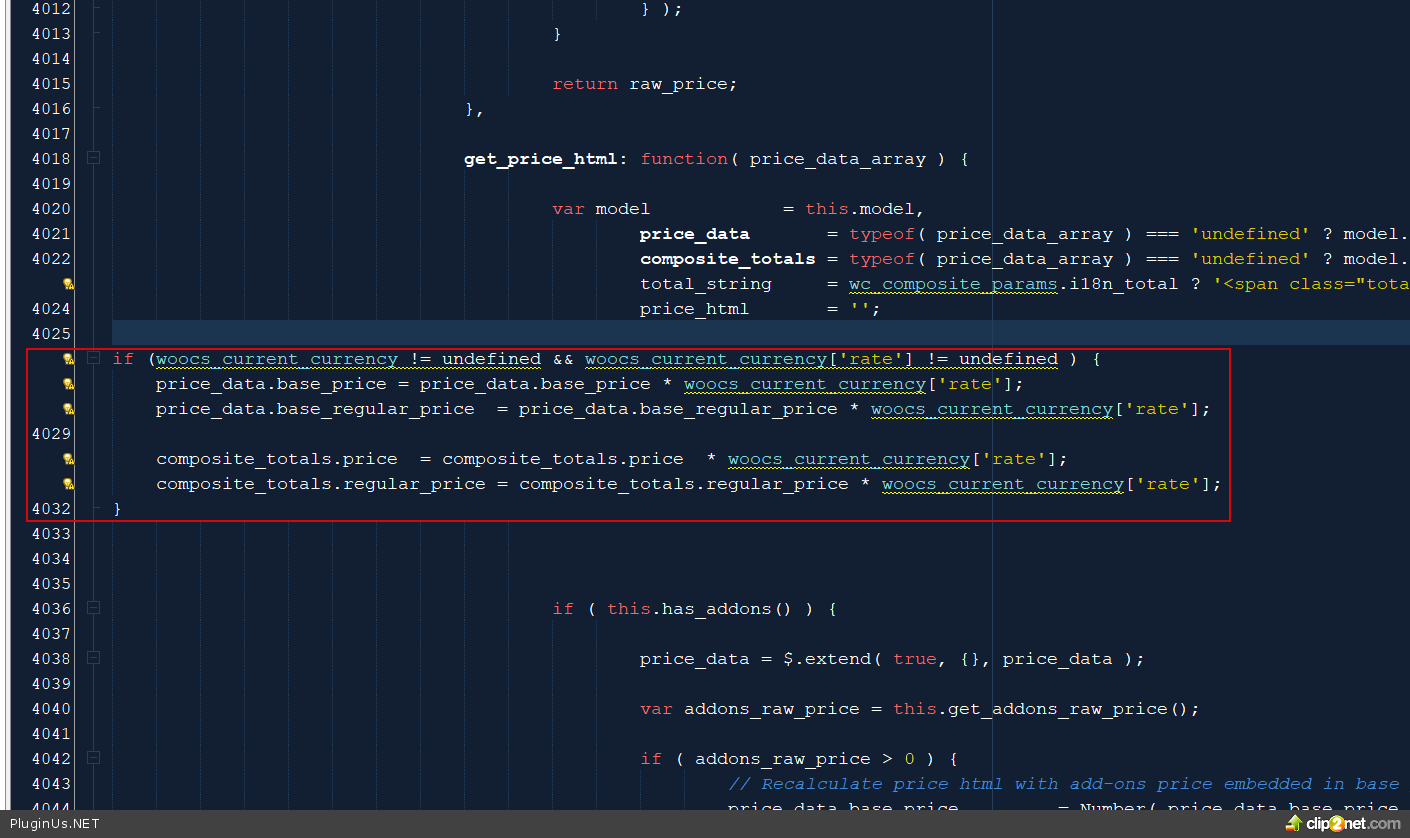Click the empty highlighted line 4025
1410x838 pixels.
click(760, 334)
